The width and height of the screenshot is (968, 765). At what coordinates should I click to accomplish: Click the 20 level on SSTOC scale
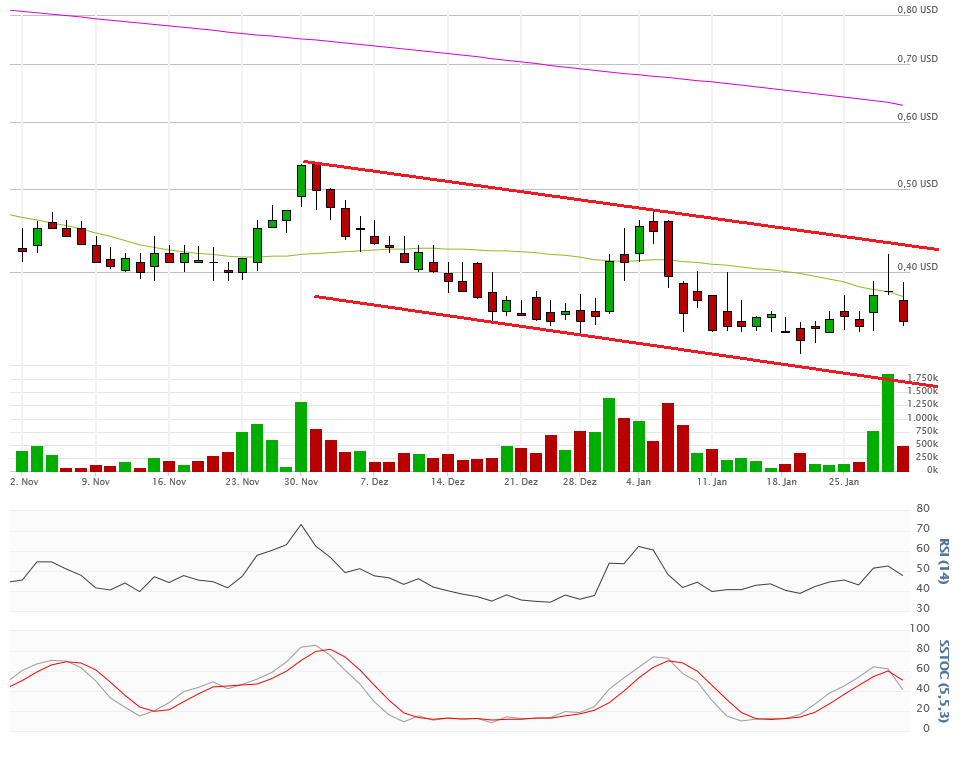[923, 708]
